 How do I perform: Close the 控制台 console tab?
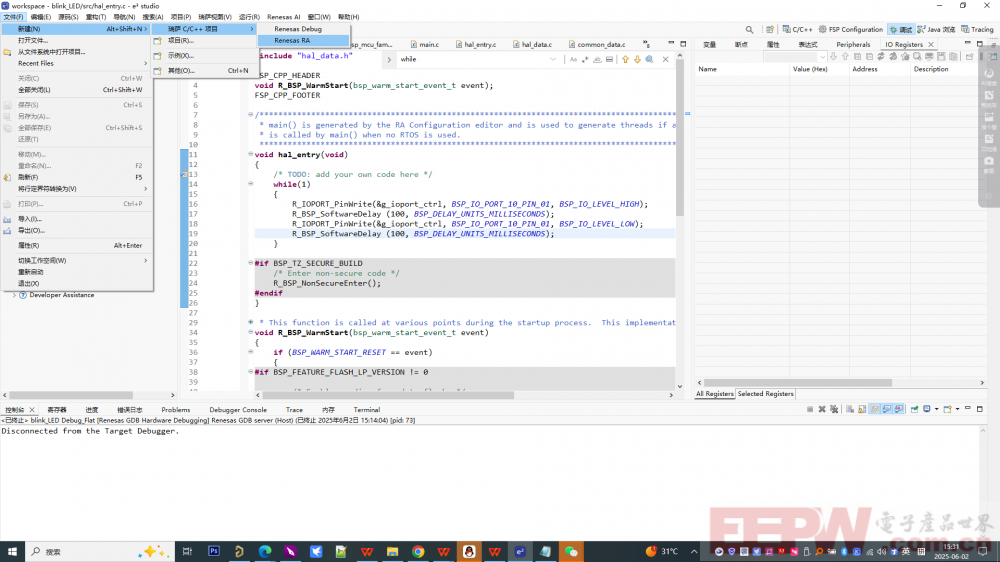pyautogui.click(x=32, y=410)
